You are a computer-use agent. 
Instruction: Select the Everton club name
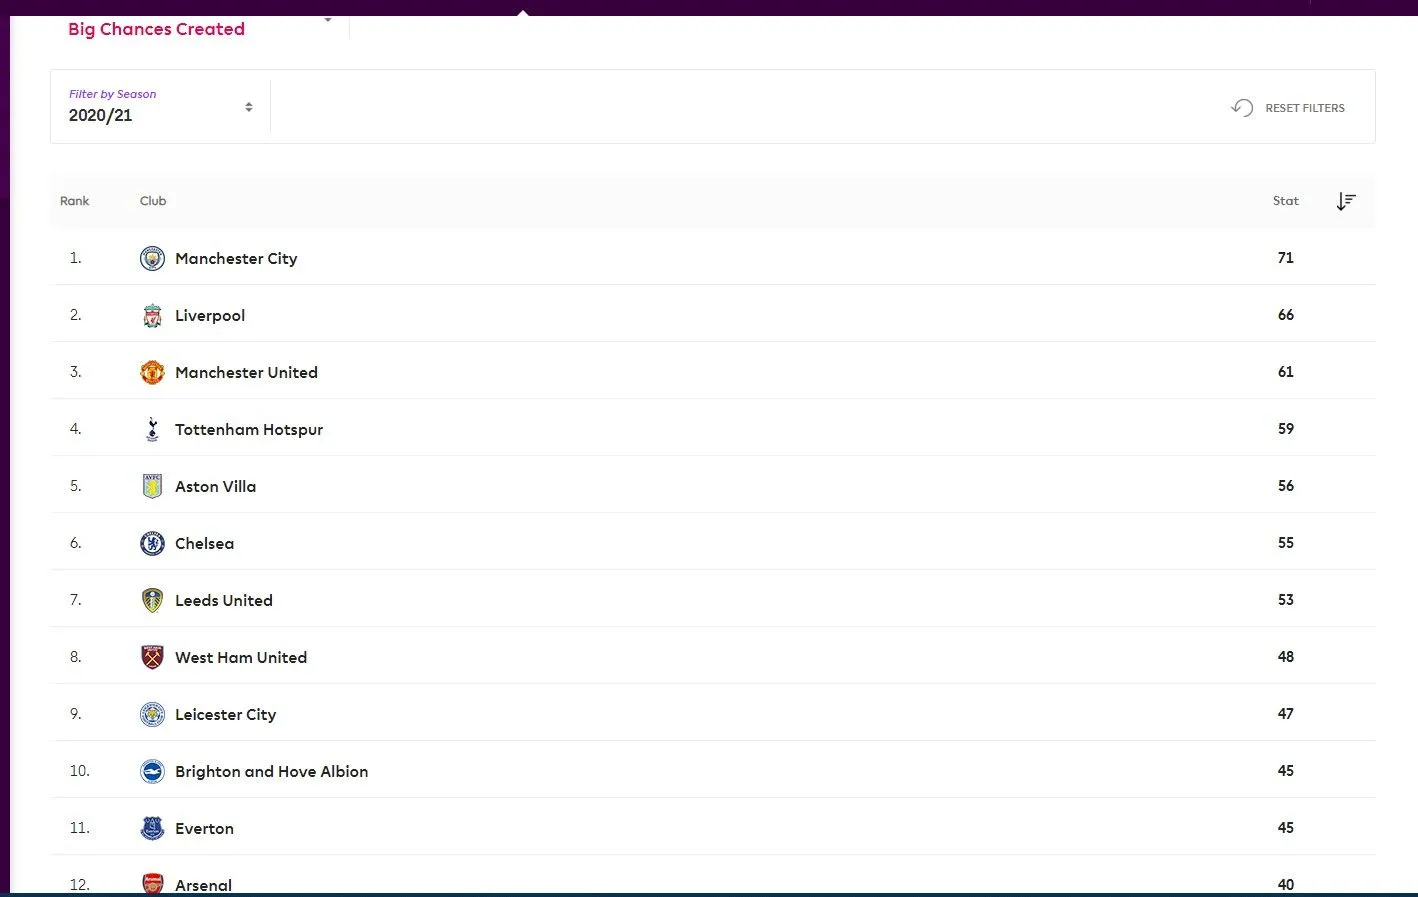coord(204,829)
